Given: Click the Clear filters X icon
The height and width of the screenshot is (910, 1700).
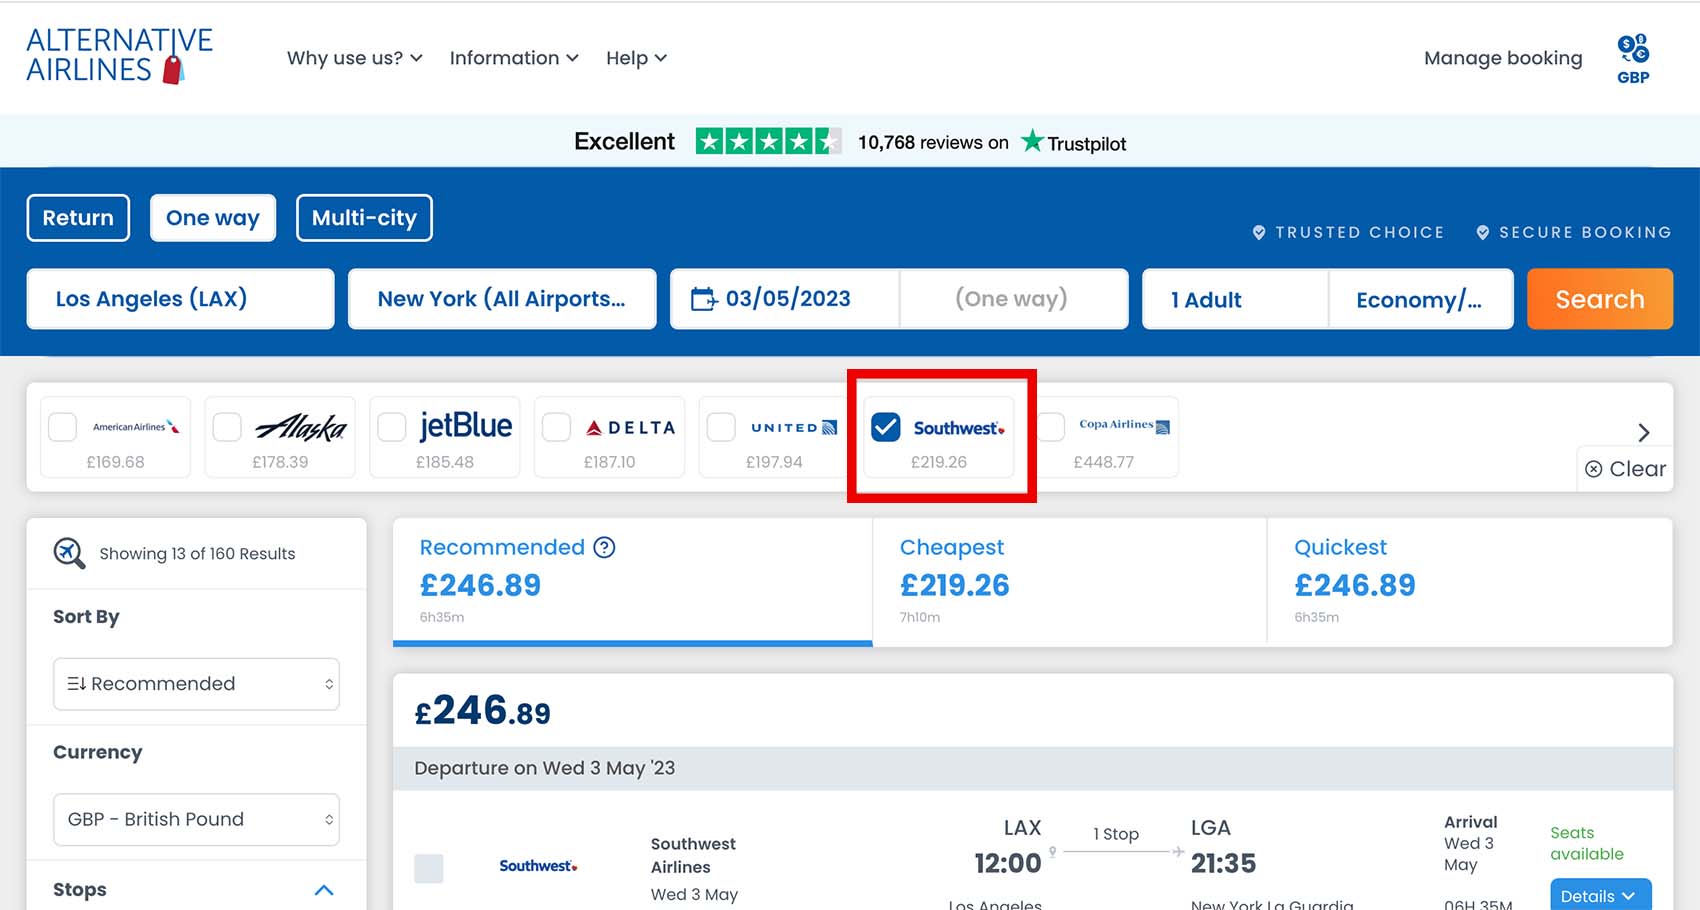Looking at the screenshot, I should point(1594,469).
